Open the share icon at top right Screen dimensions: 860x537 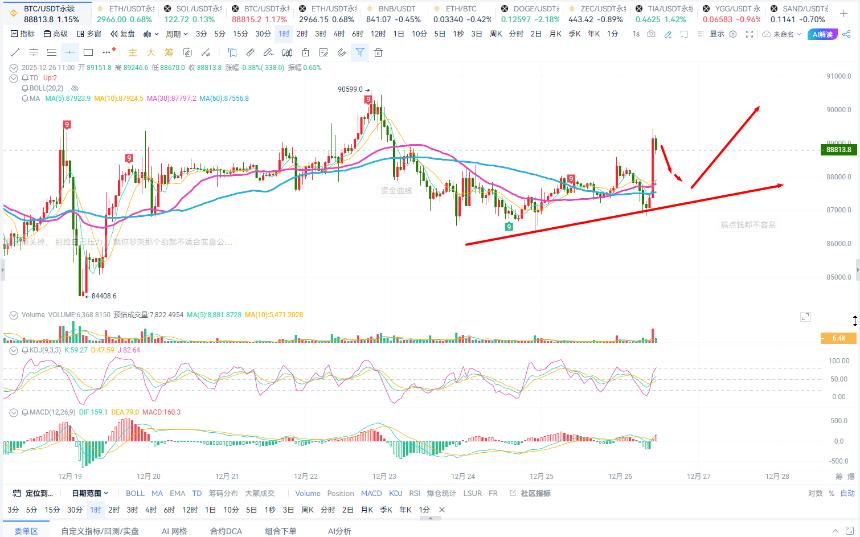pyautogui.click(x=847, y=34)
